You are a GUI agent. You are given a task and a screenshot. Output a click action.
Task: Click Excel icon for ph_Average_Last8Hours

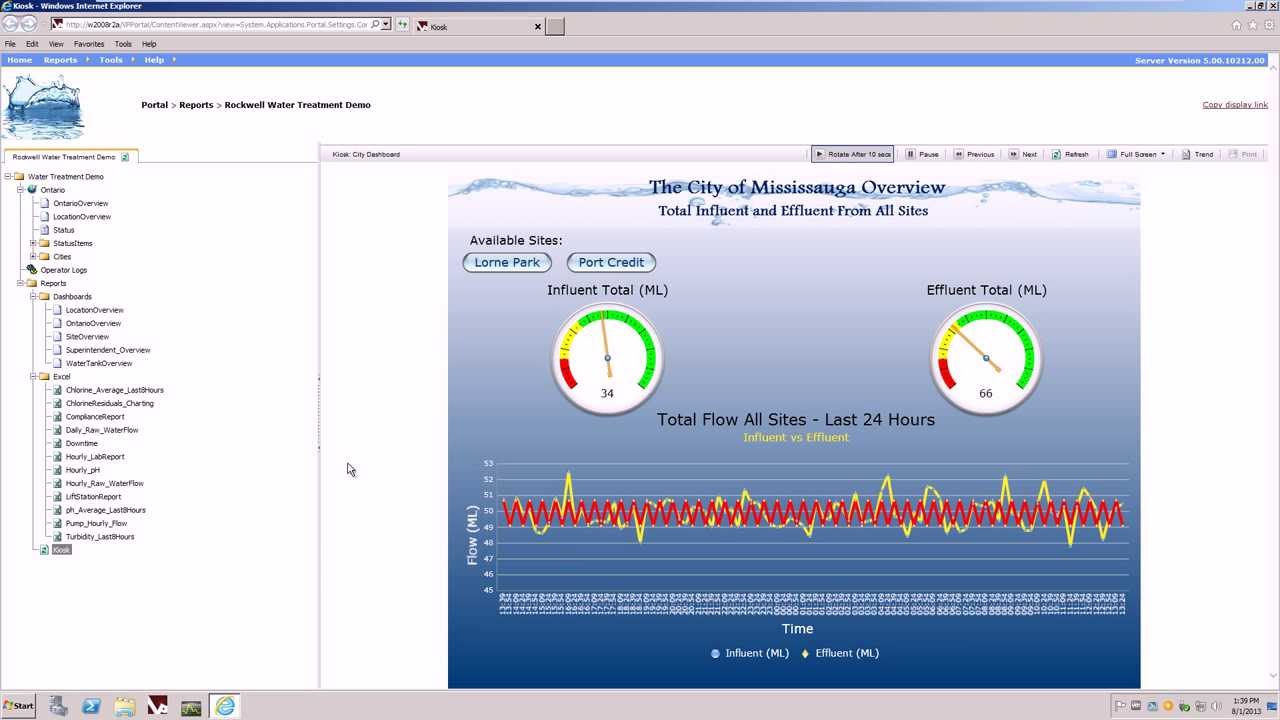pyautogui.click(x=57, y=510)
